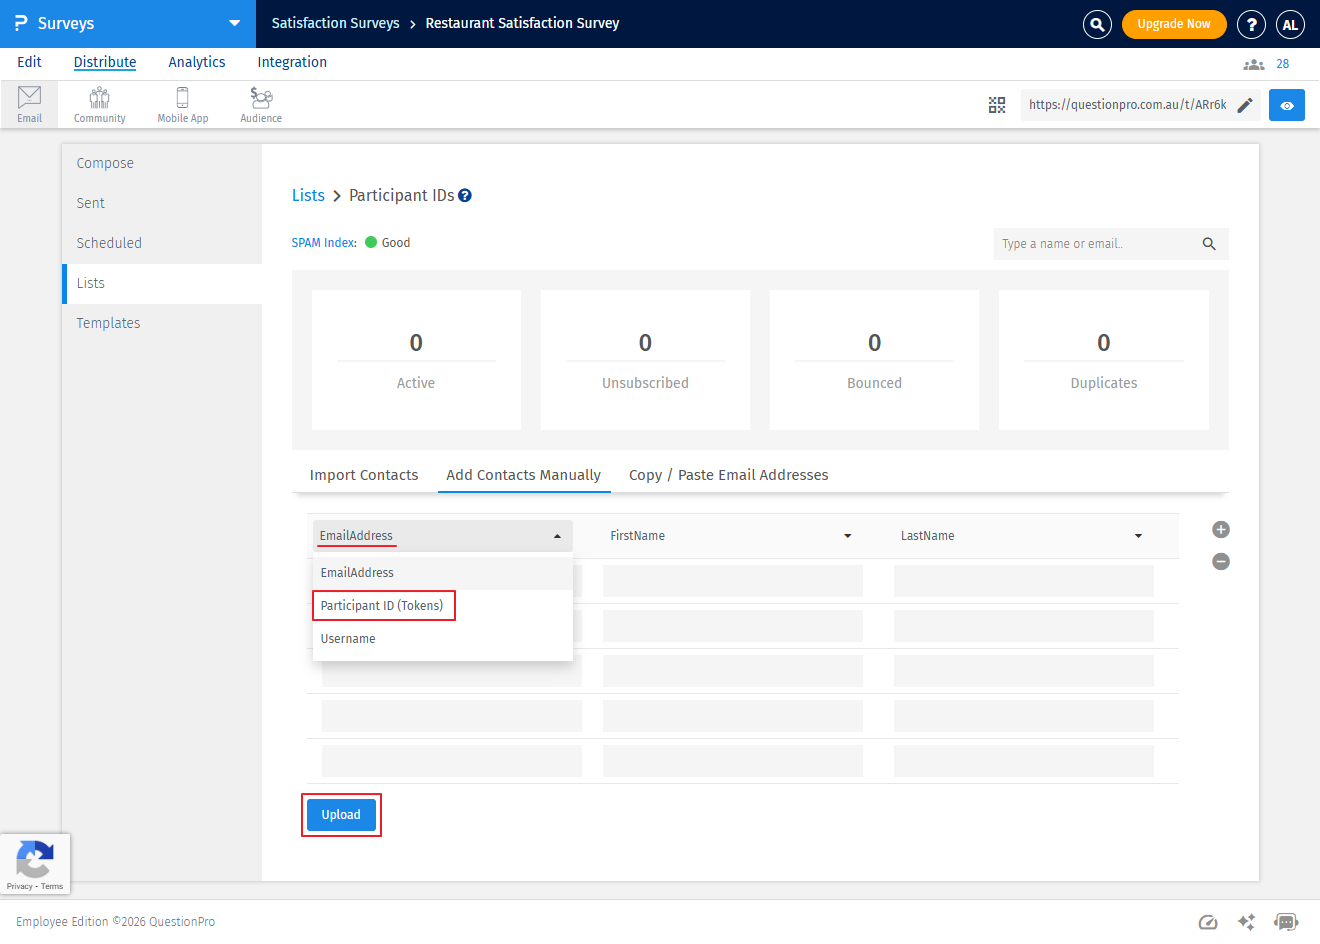The image size is (1320, 944).
Task: Click the add row plus icon
Action: point(1220,530)
